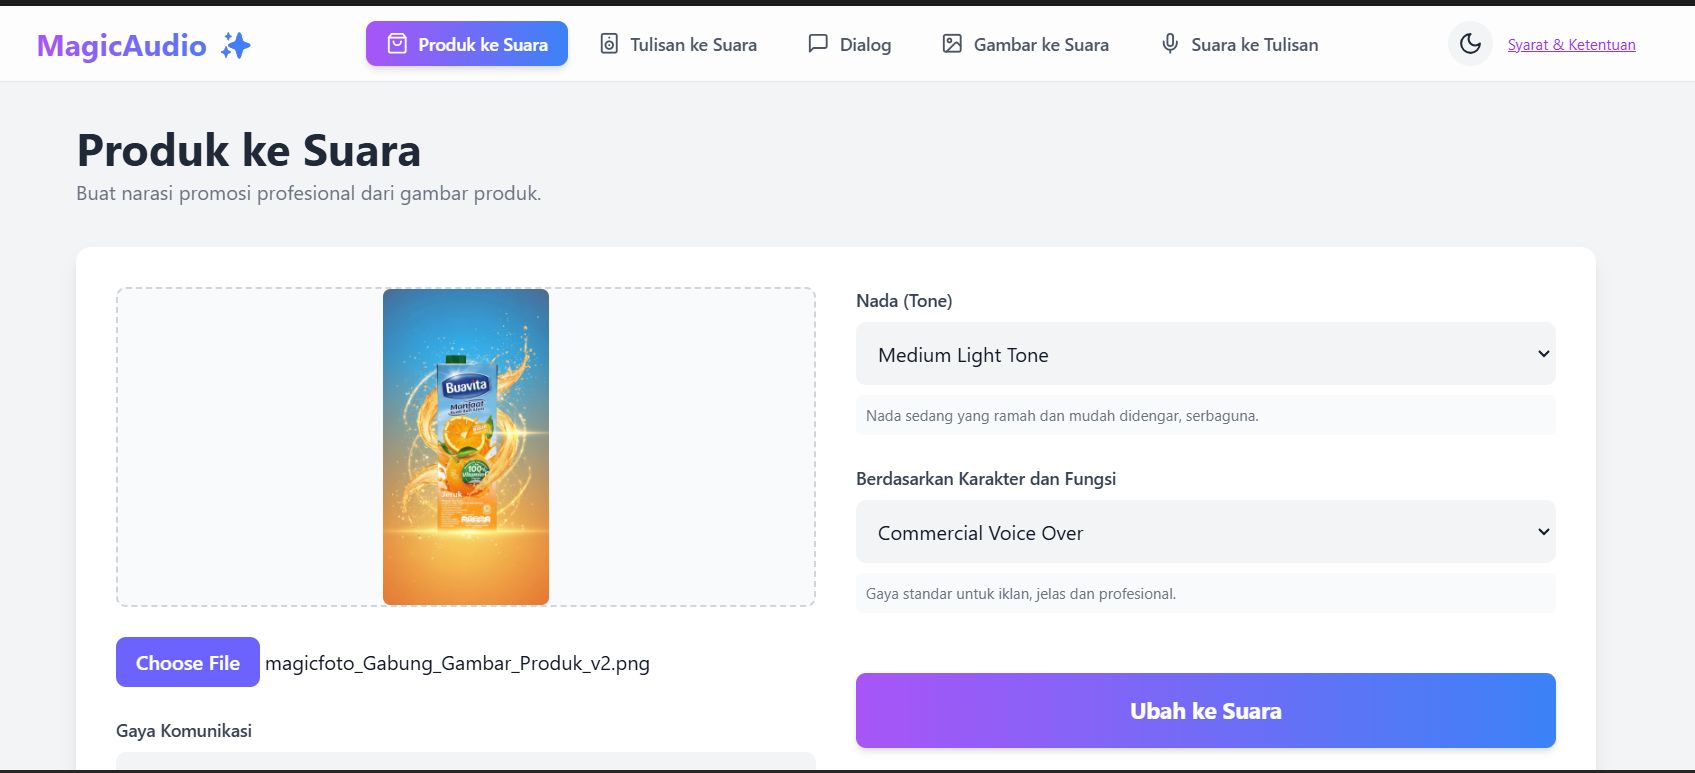Select the Gambar ke Suara tab
Image resolution: width=1695 pixels, height=773 pixels.
(1041, 45)
